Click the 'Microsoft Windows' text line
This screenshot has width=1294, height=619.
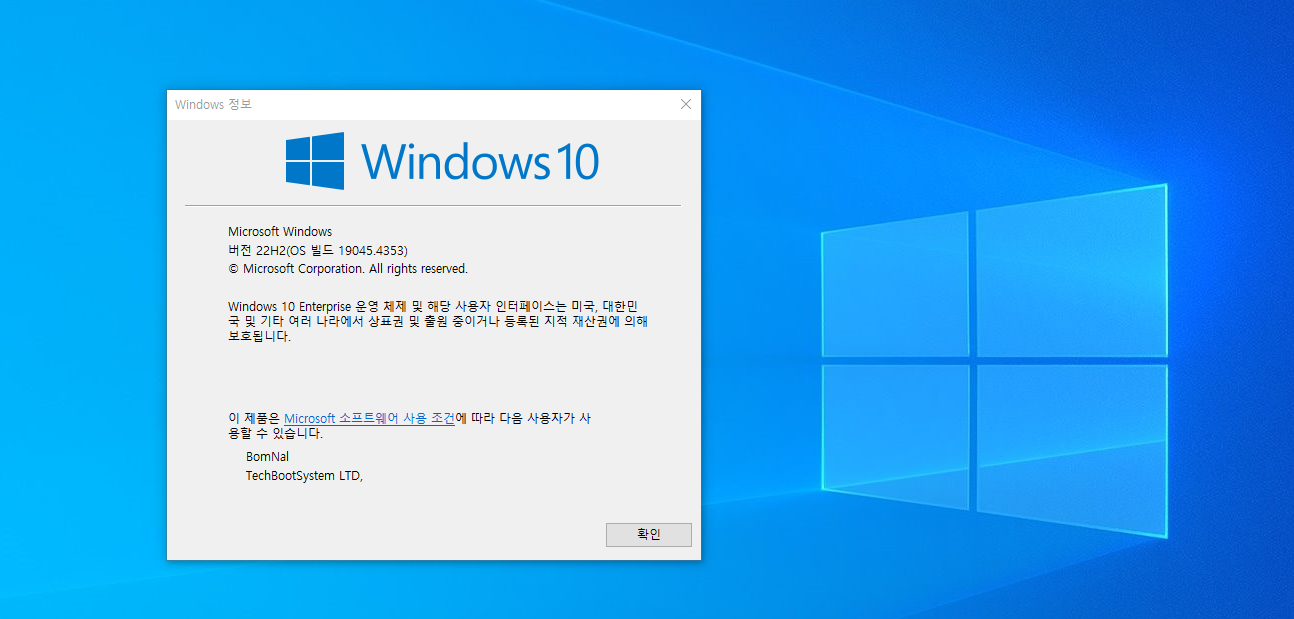280,232
